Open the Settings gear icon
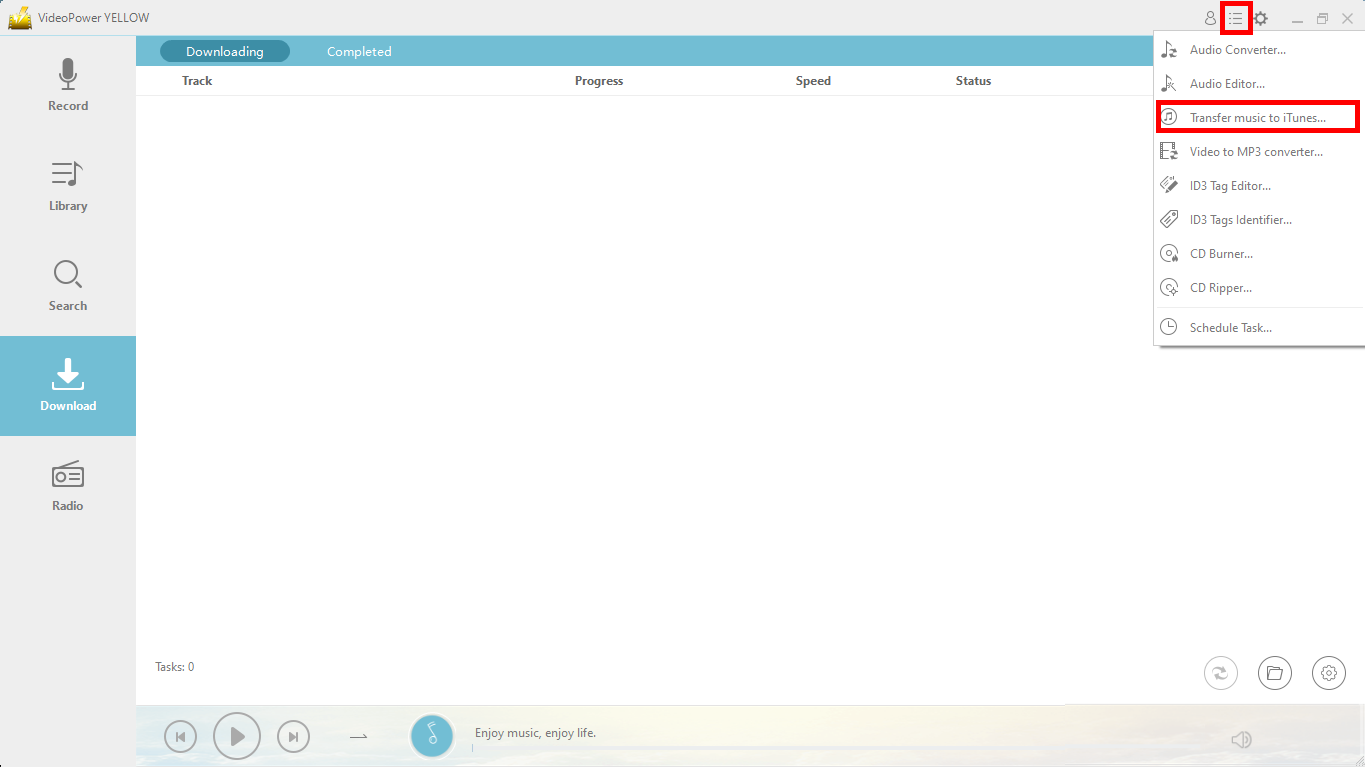Image resolution: width=1365 pixels, height=767 pixels. (x=1329, y=673)
